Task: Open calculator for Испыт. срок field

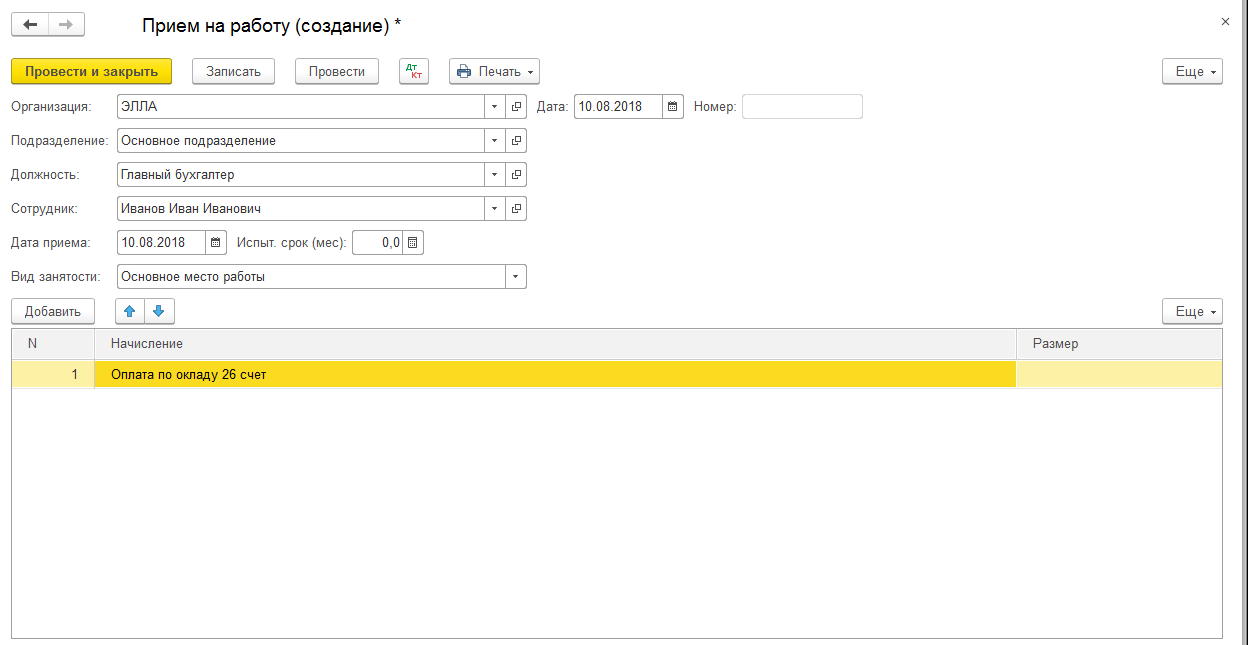Action: 413,243
